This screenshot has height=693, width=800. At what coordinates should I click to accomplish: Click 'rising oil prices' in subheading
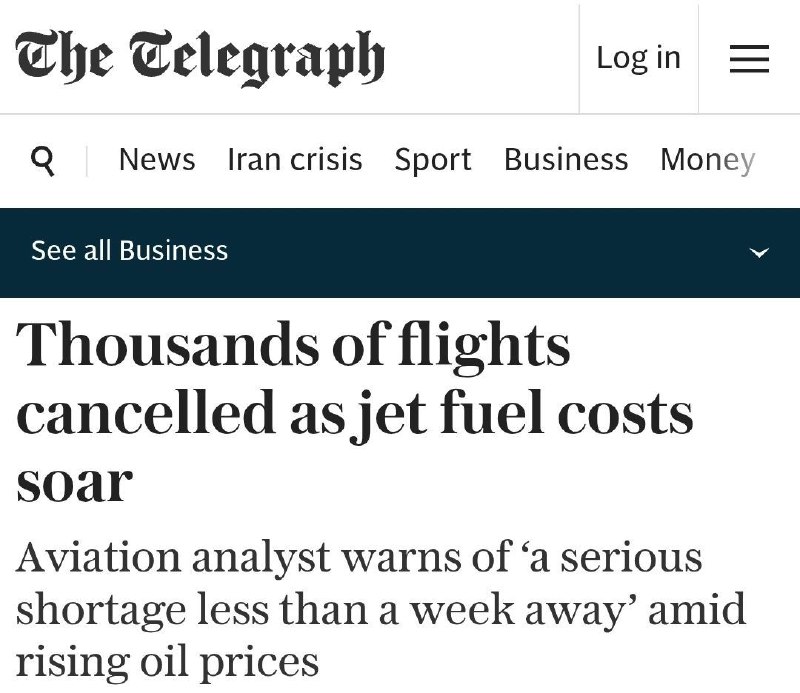168,660
